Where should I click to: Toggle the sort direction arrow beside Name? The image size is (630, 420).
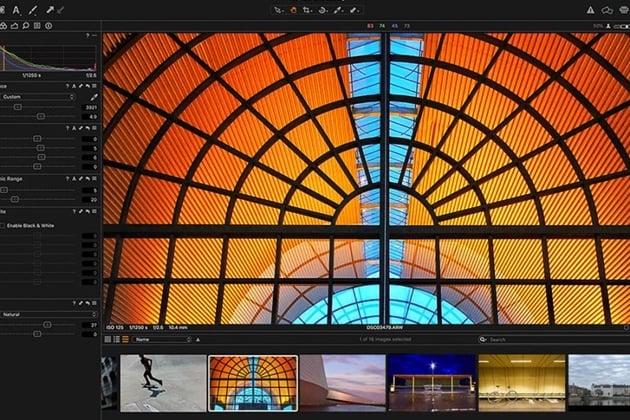tap(198, 340)
